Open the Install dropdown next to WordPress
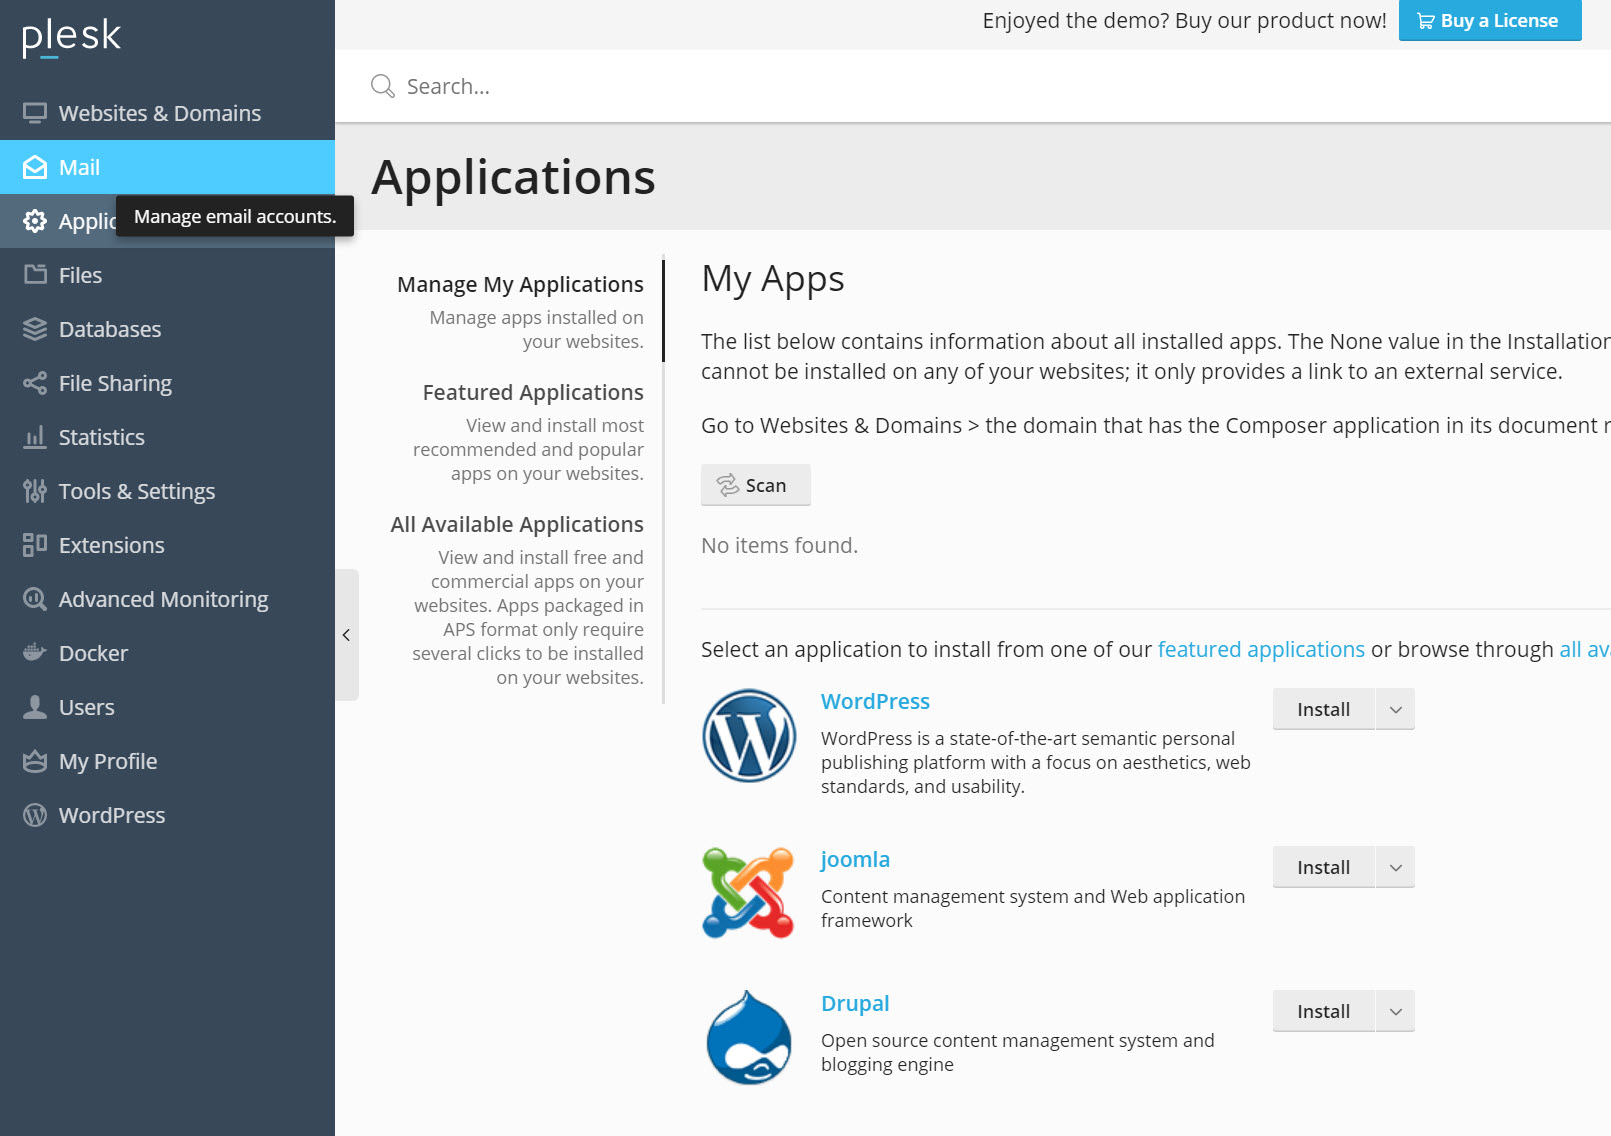This screenshot has height=1136, width=1611. (x=1395, y=708)
